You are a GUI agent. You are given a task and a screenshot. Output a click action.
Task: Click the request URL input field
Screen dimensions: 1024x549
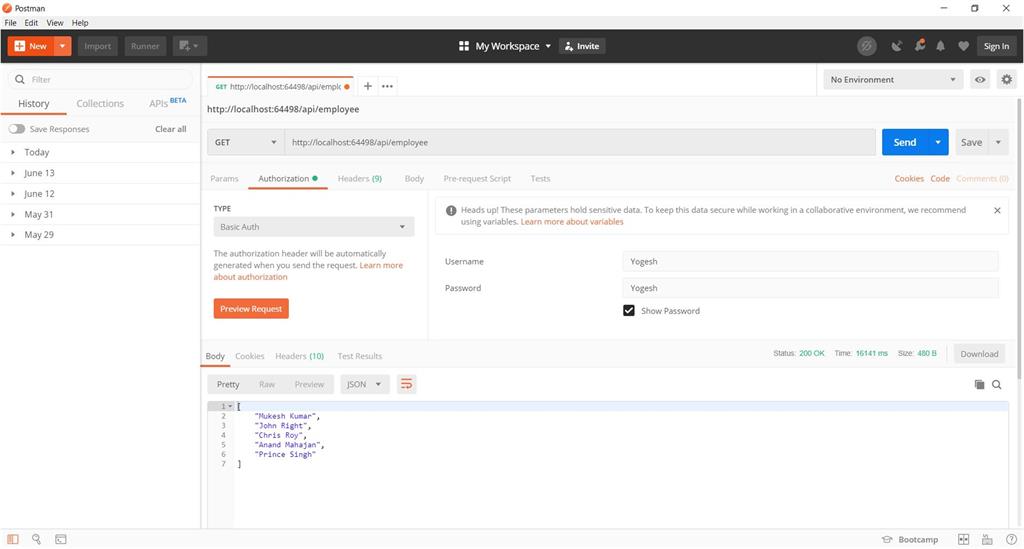580,142
